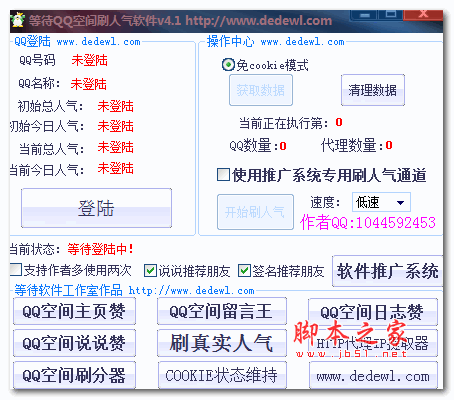Click the 未登陆 value next to 当前总人气
The width and height of the screenshot is (454, 400).
(x=115, y=147)
